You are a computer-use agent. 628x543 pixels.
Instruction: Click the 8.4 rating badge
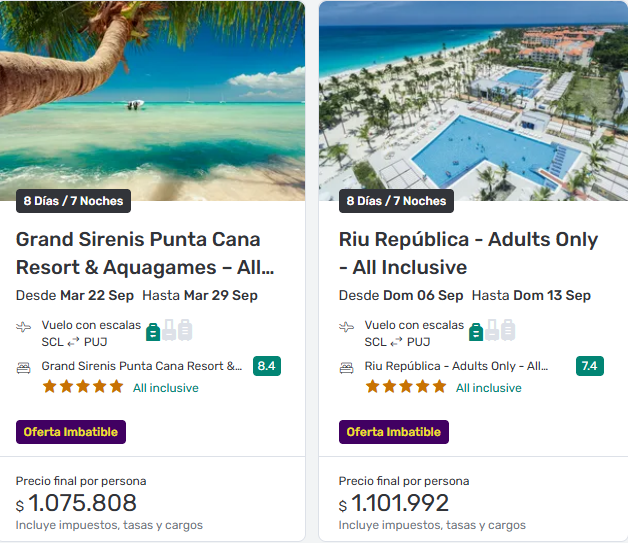coord(267,366)
